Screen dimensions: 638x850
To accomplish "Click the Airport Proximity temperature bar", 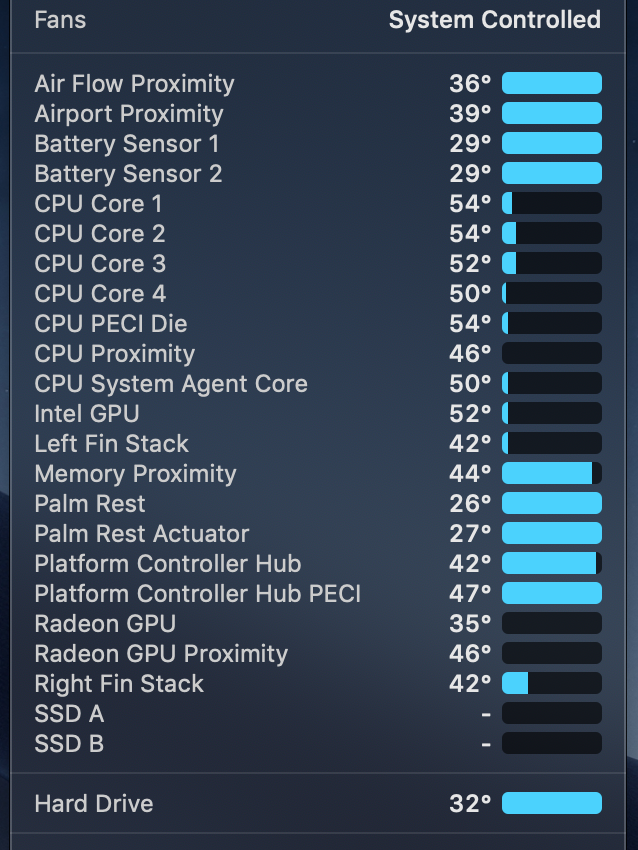I will click(552, 113).
